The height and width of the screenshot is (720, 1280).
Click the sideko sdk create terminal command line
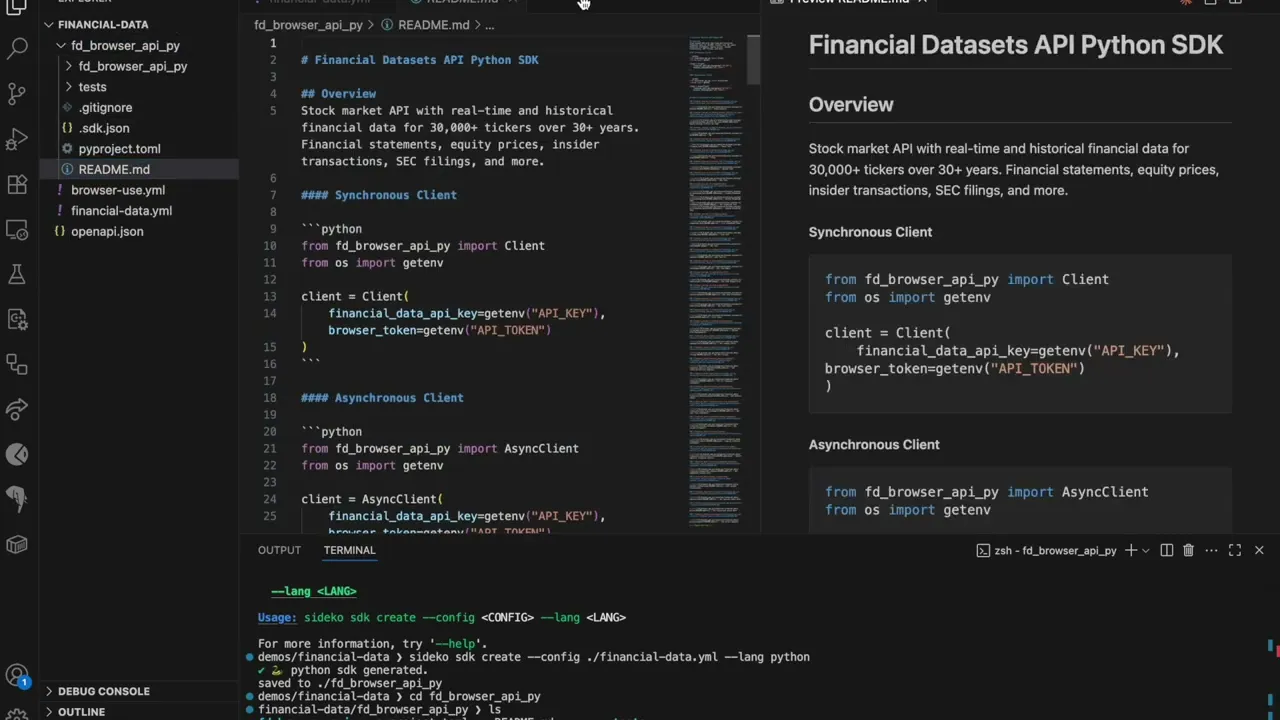pos(609,658)
